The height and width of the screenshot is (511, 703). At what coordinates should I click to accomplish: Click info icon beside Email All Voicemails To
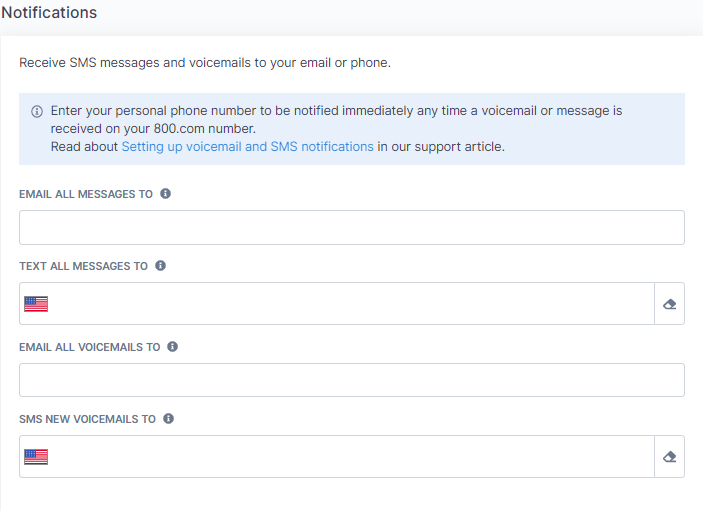pos(173,346)
